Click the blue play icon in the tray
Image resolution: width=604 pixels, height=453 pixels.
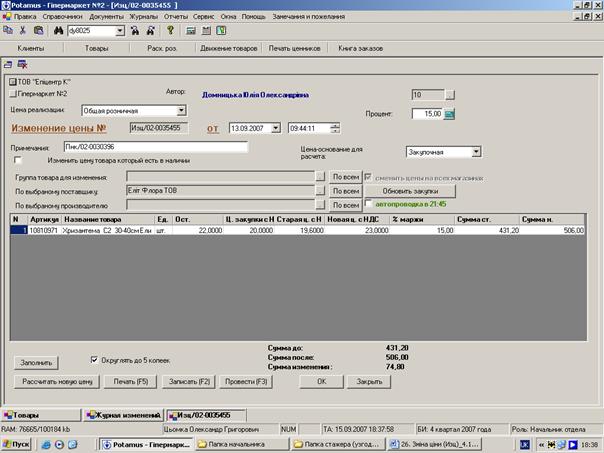[573, 445]
